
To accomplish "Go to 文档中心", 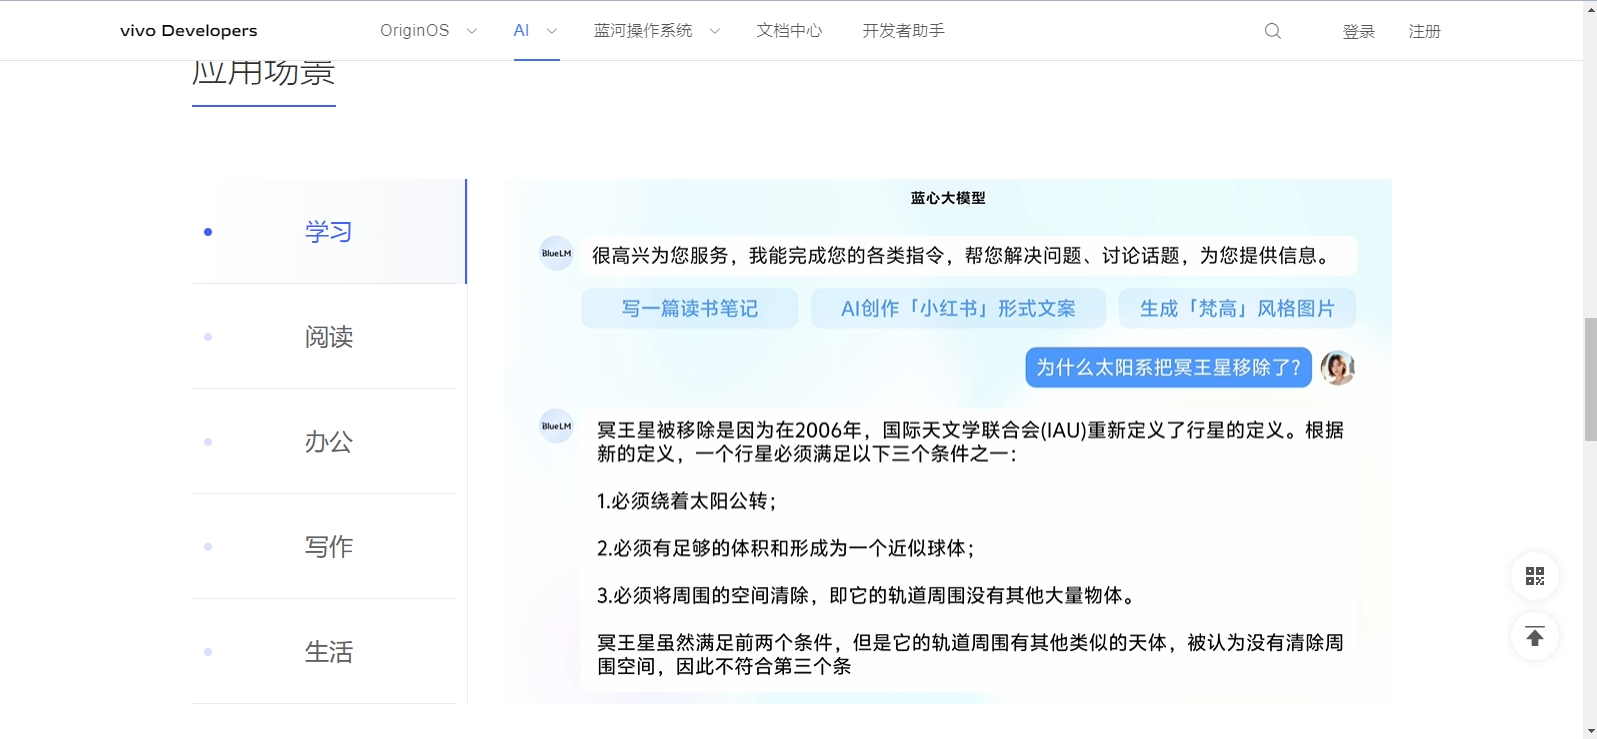I will [789, 31].
